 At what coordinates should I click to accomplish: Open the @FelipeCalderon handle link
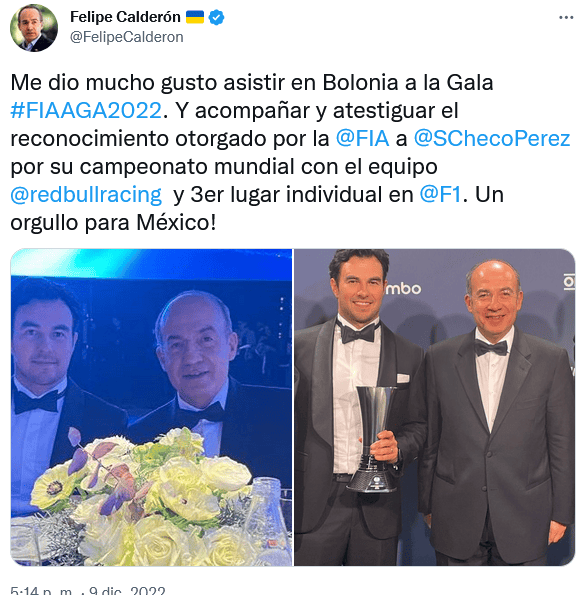click(127, 37)
